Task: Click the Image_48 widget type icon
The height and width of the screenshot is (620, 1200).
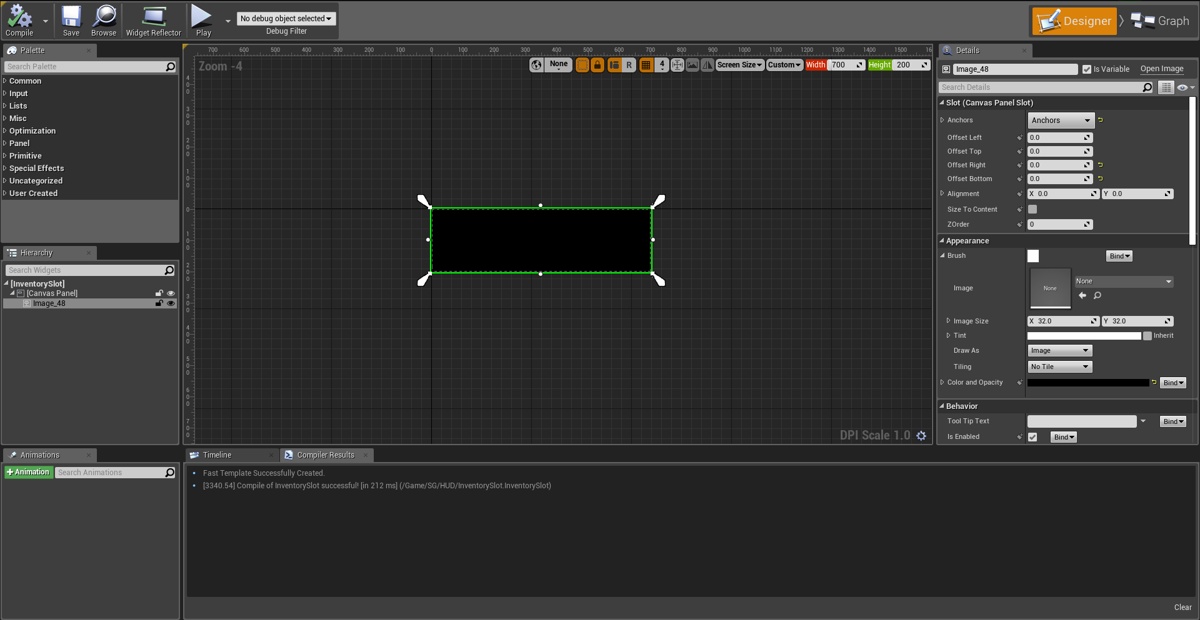Action: coord(946,70)
